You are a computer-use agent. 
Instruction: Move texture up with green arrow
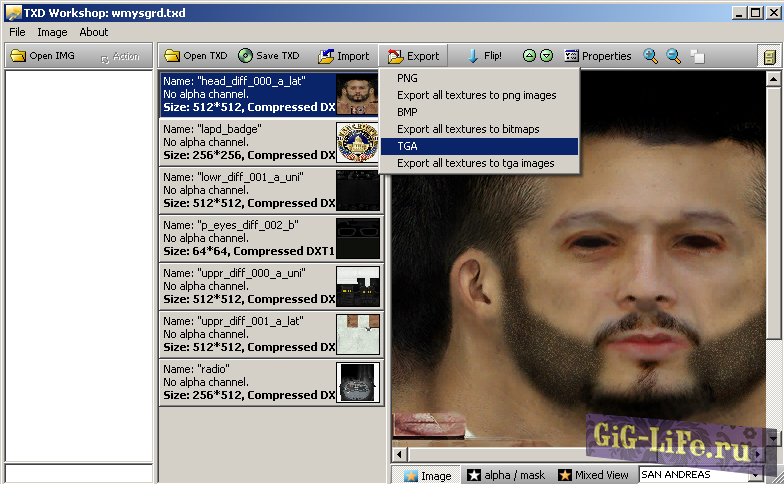(529, 56)
